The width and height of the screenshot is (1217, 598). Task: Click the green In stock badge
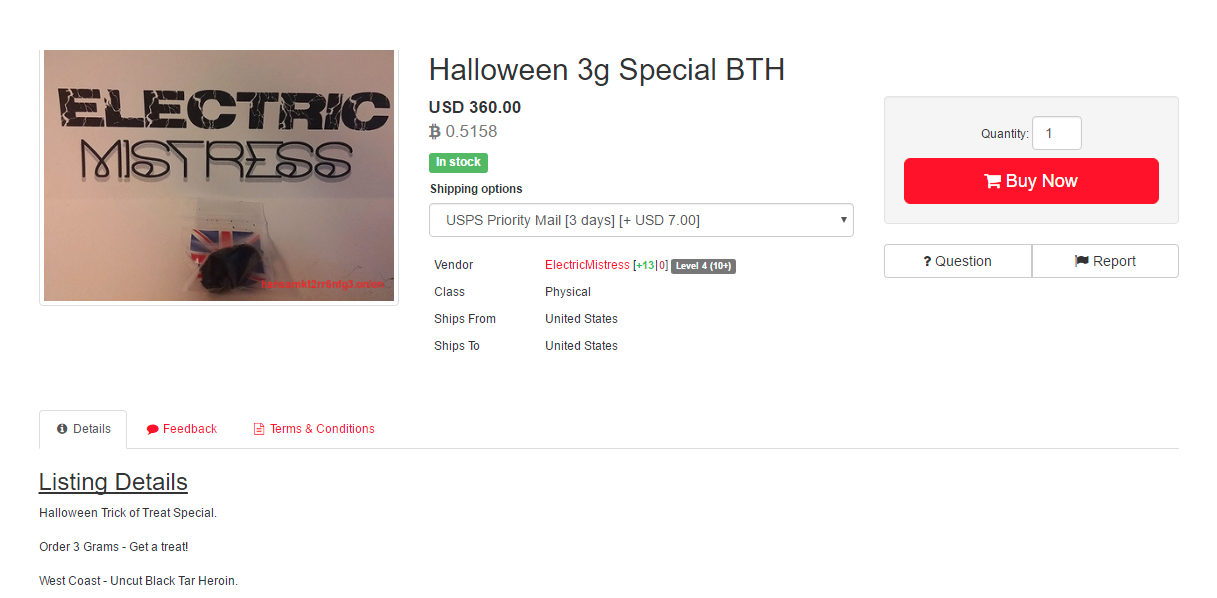point(458,162)
